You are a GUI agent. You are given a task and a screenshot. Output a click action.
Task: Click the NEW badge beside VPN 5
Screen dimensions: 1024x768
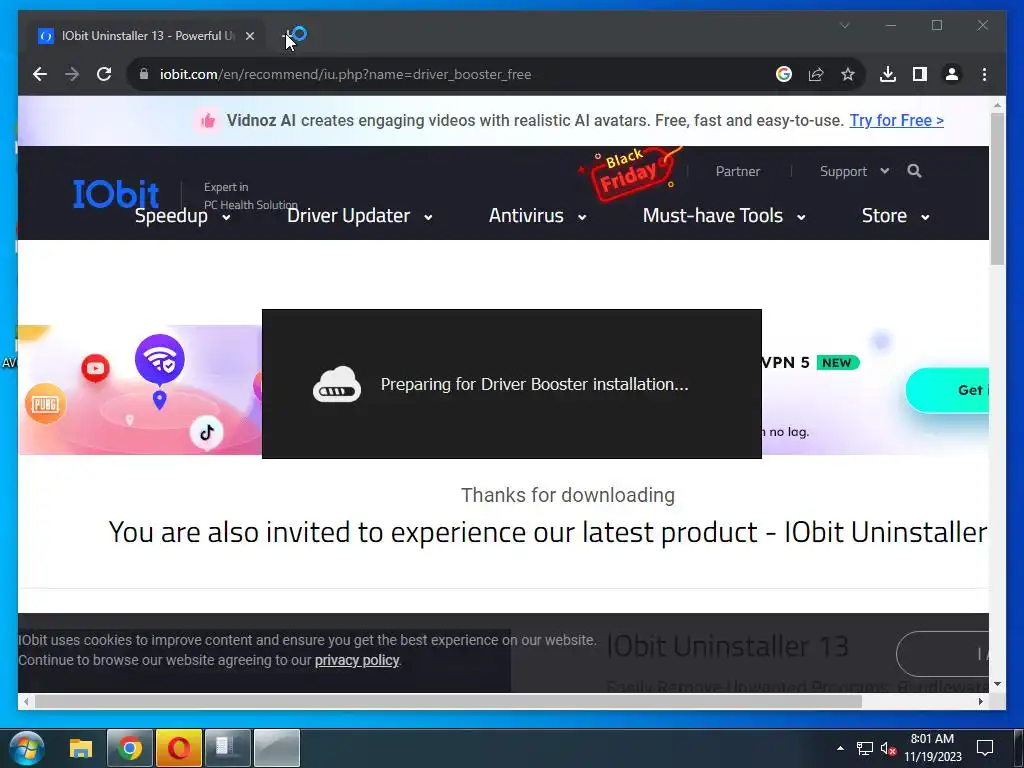838,362
